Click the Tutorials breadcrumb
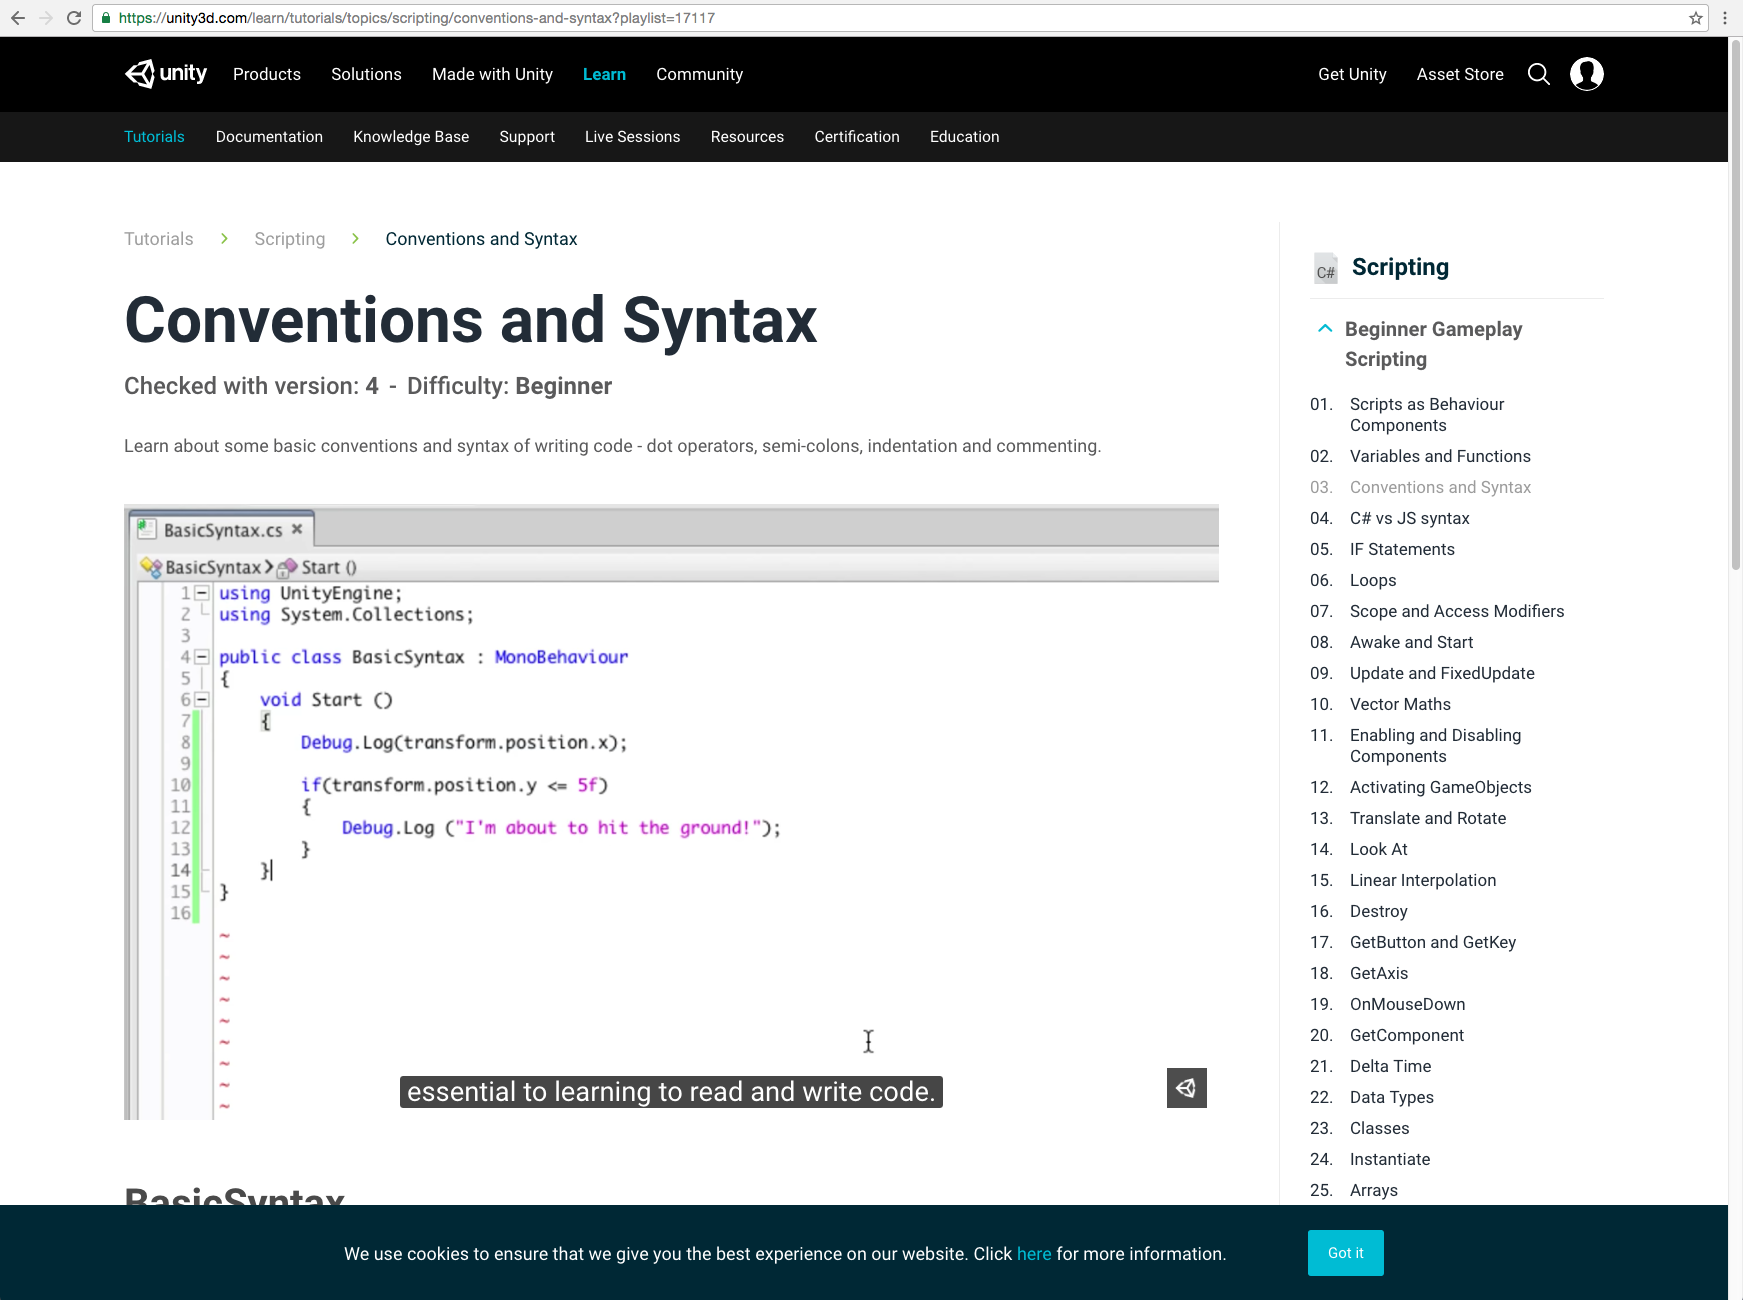The height and width of the screenshot is (1300, 1743). (159, 239)
